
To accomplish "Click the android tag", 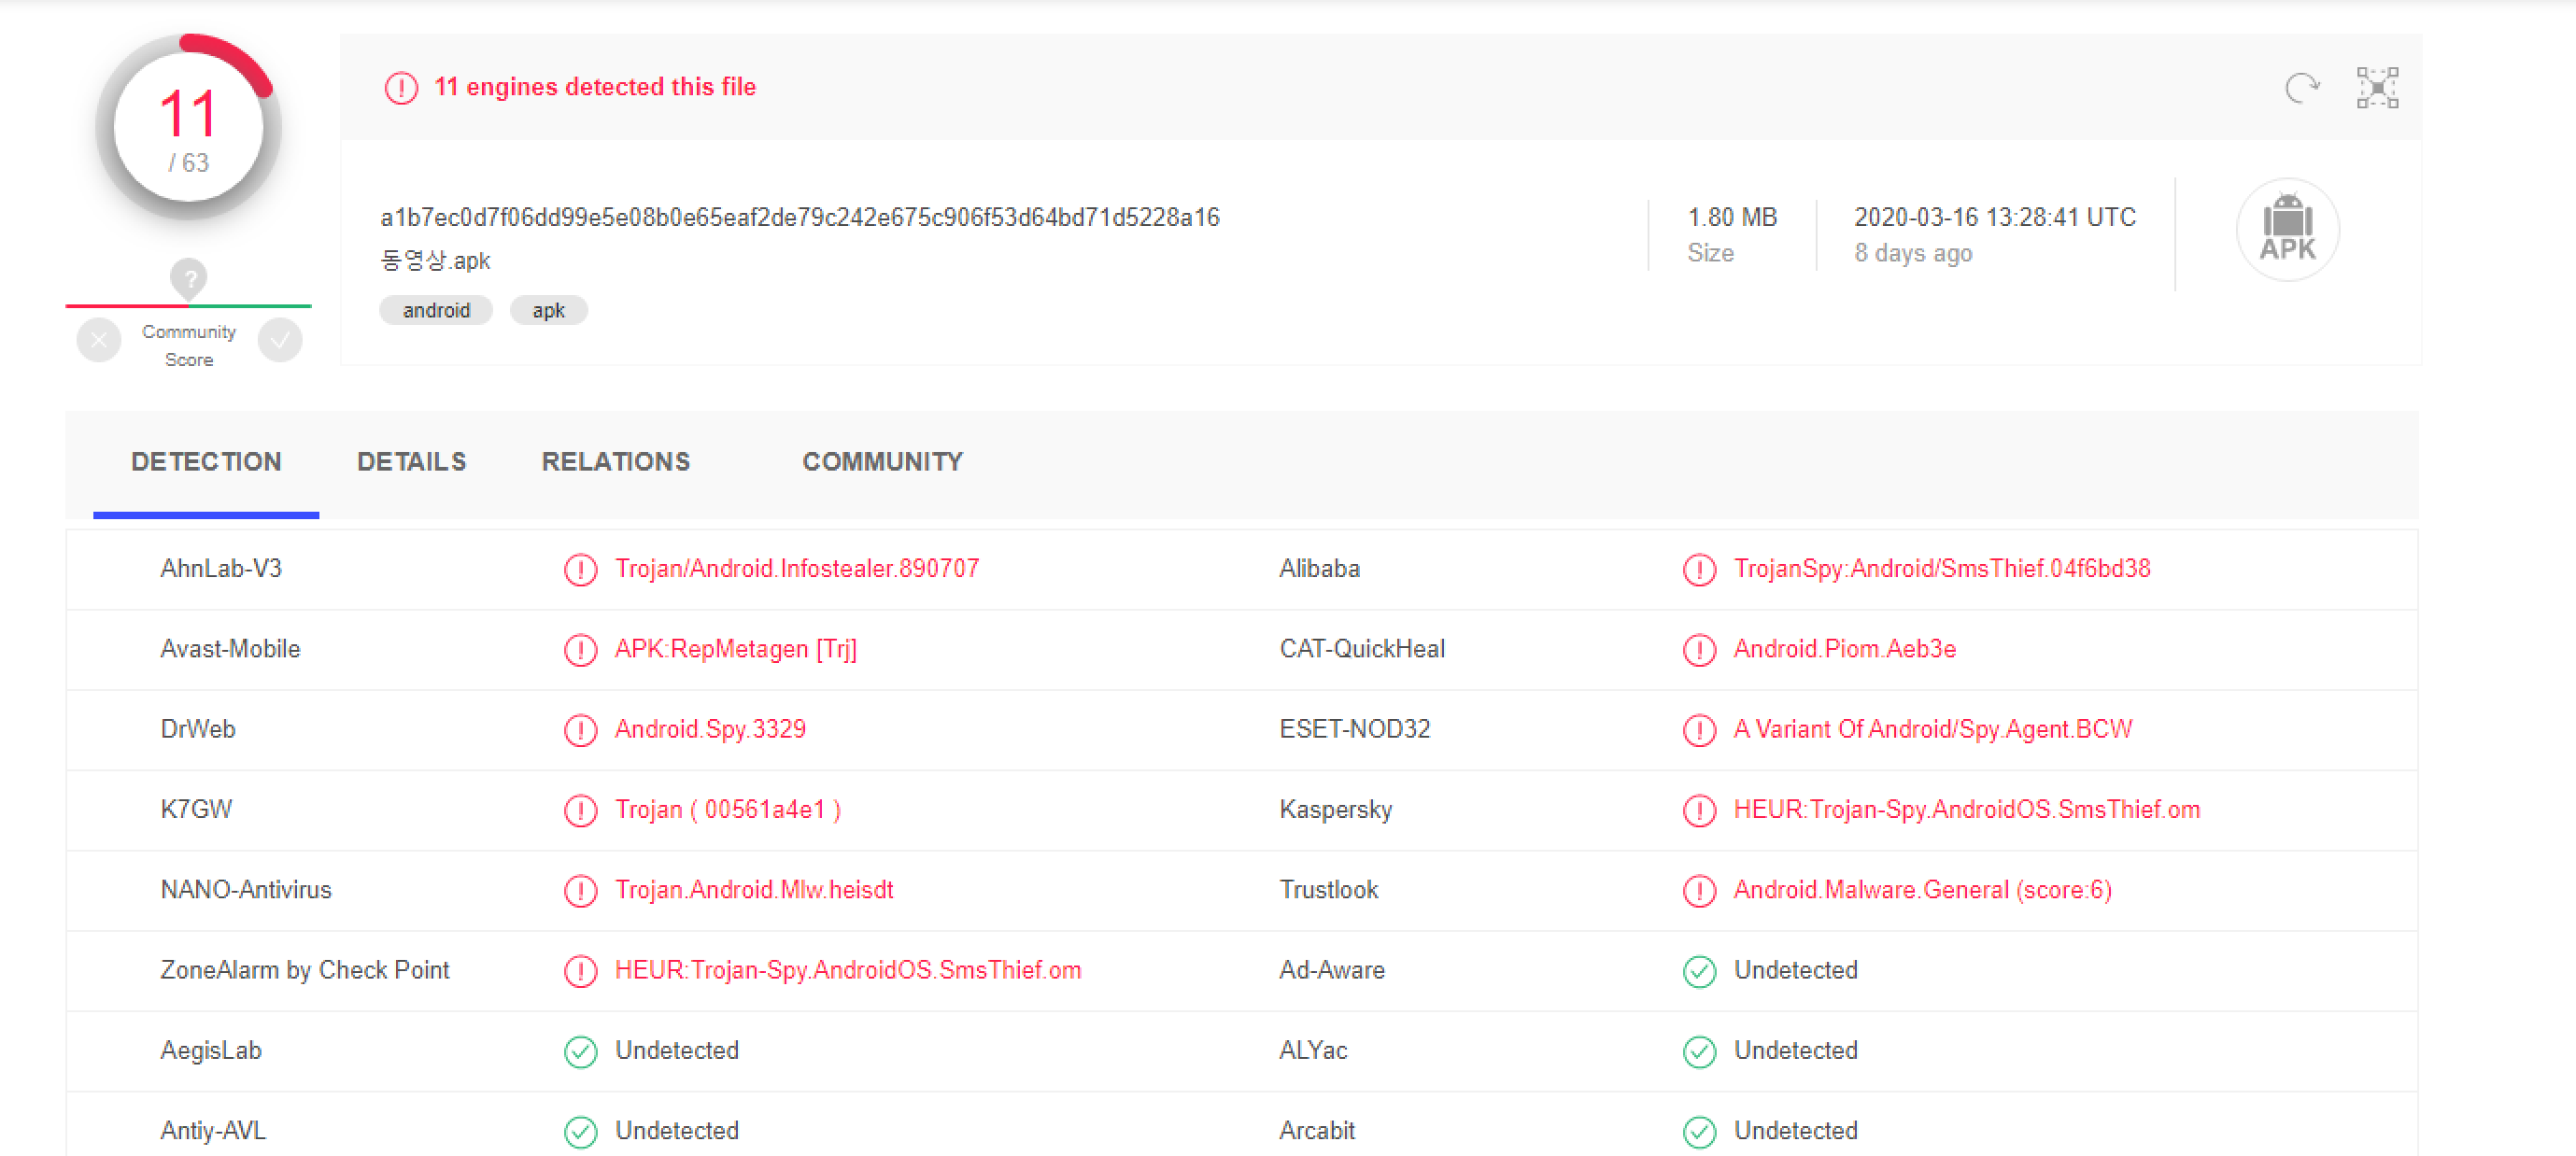I will point(436,311).
